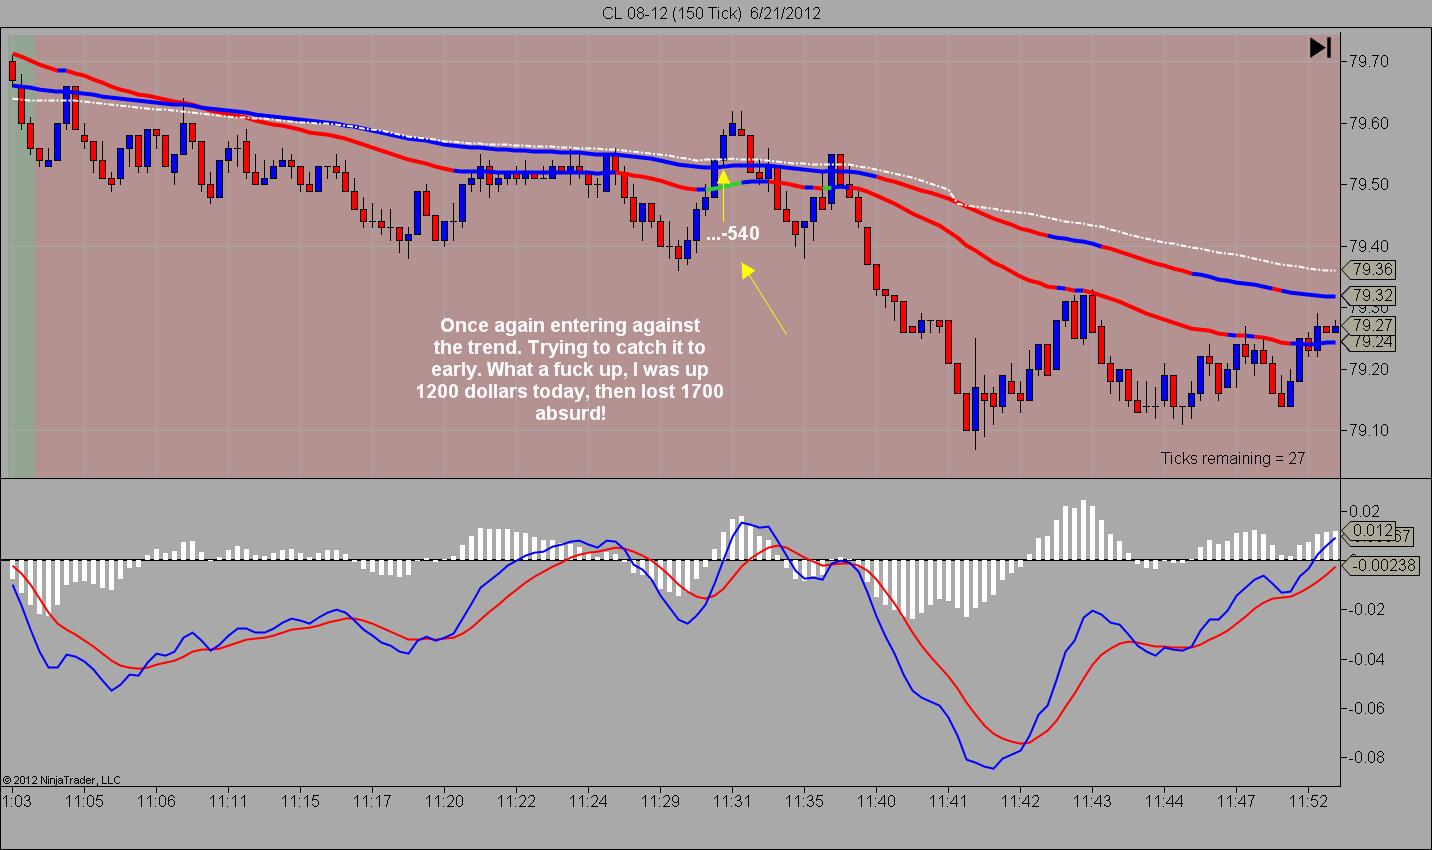Click the 79.20 price axis label

point(1368,369)
